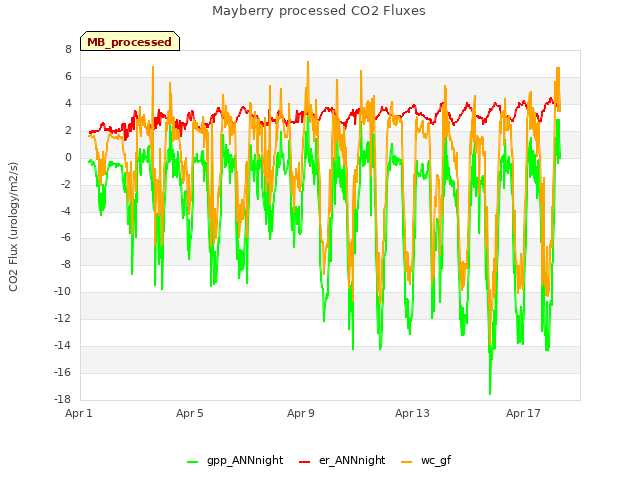Click the Apr 5 x-axis label
Viewport: 640px width, 480px height.
click(189, 413)
